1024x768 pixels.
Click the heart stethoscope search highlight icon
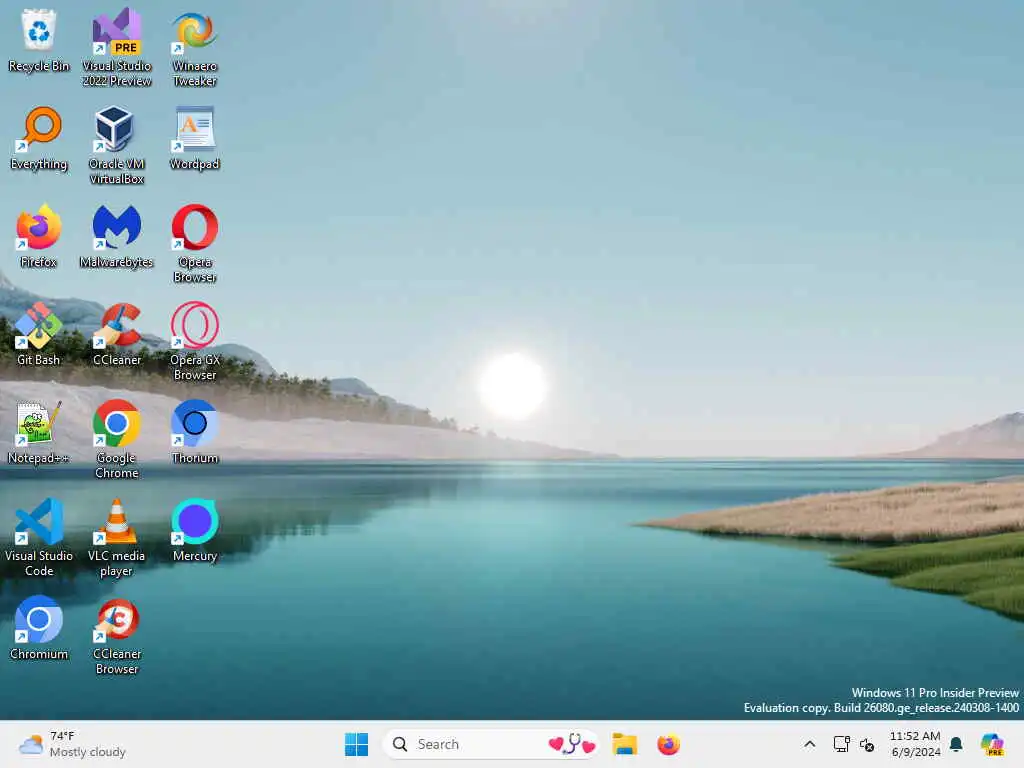572,744
